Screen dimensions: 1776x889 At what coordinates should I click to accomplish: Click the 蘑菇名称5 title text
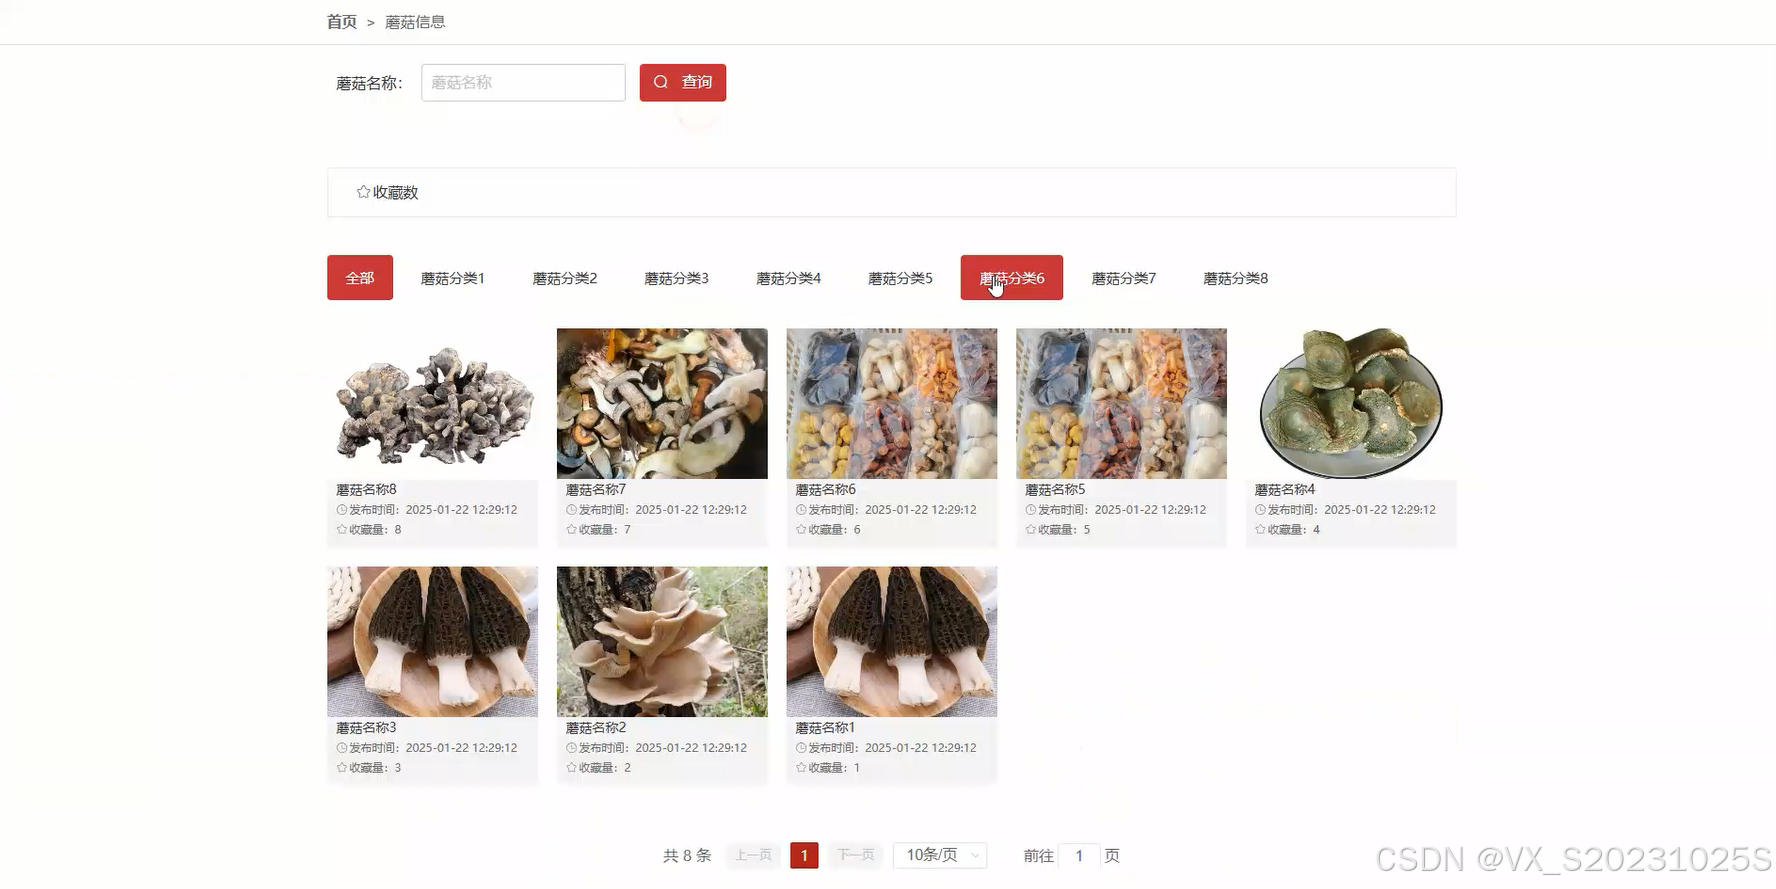[x=1055, y=490]
